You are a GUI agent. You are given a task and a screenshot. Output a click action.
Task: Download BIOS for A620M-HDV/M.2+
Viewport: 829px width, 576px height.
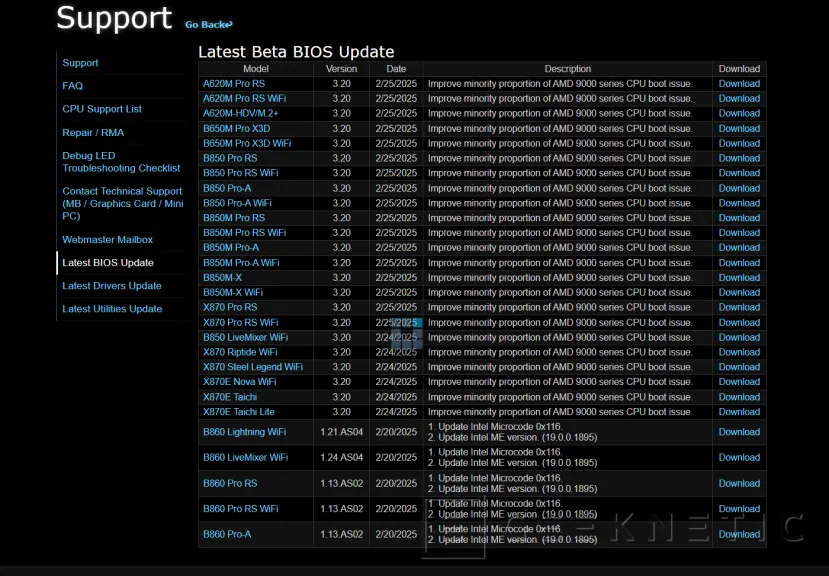(739, 113)
